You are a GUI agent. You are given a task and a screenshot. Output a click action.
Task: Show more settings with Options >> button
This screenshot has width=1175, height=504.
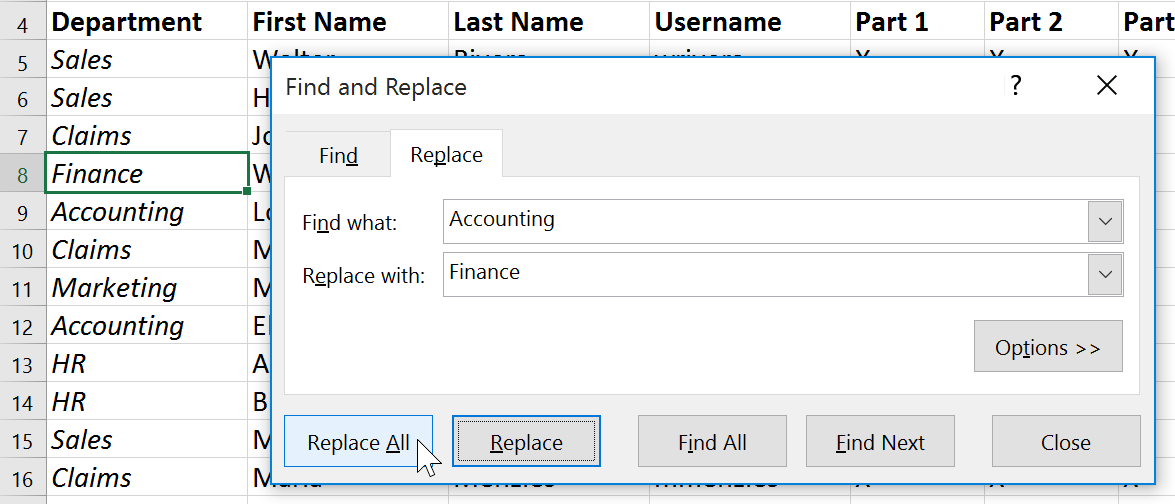click(x=1047, y=347)
